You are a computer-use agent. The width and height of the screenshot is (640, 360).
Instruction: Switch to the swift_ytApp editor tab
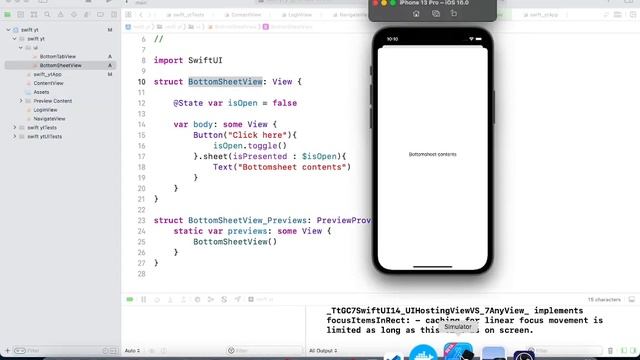click(x=541, y=15)
